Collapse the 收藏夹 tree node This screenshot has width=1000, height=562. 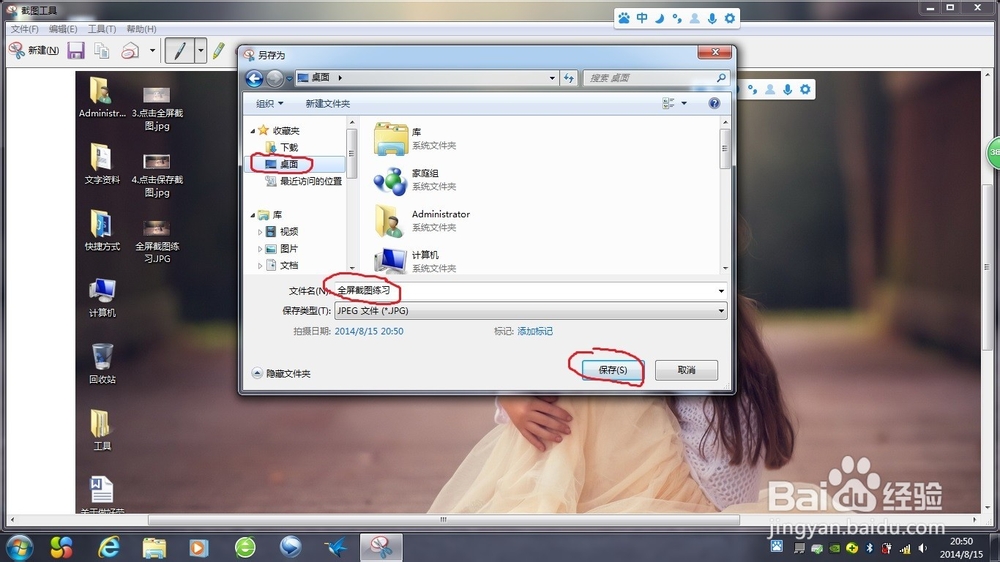coord(253,131)
